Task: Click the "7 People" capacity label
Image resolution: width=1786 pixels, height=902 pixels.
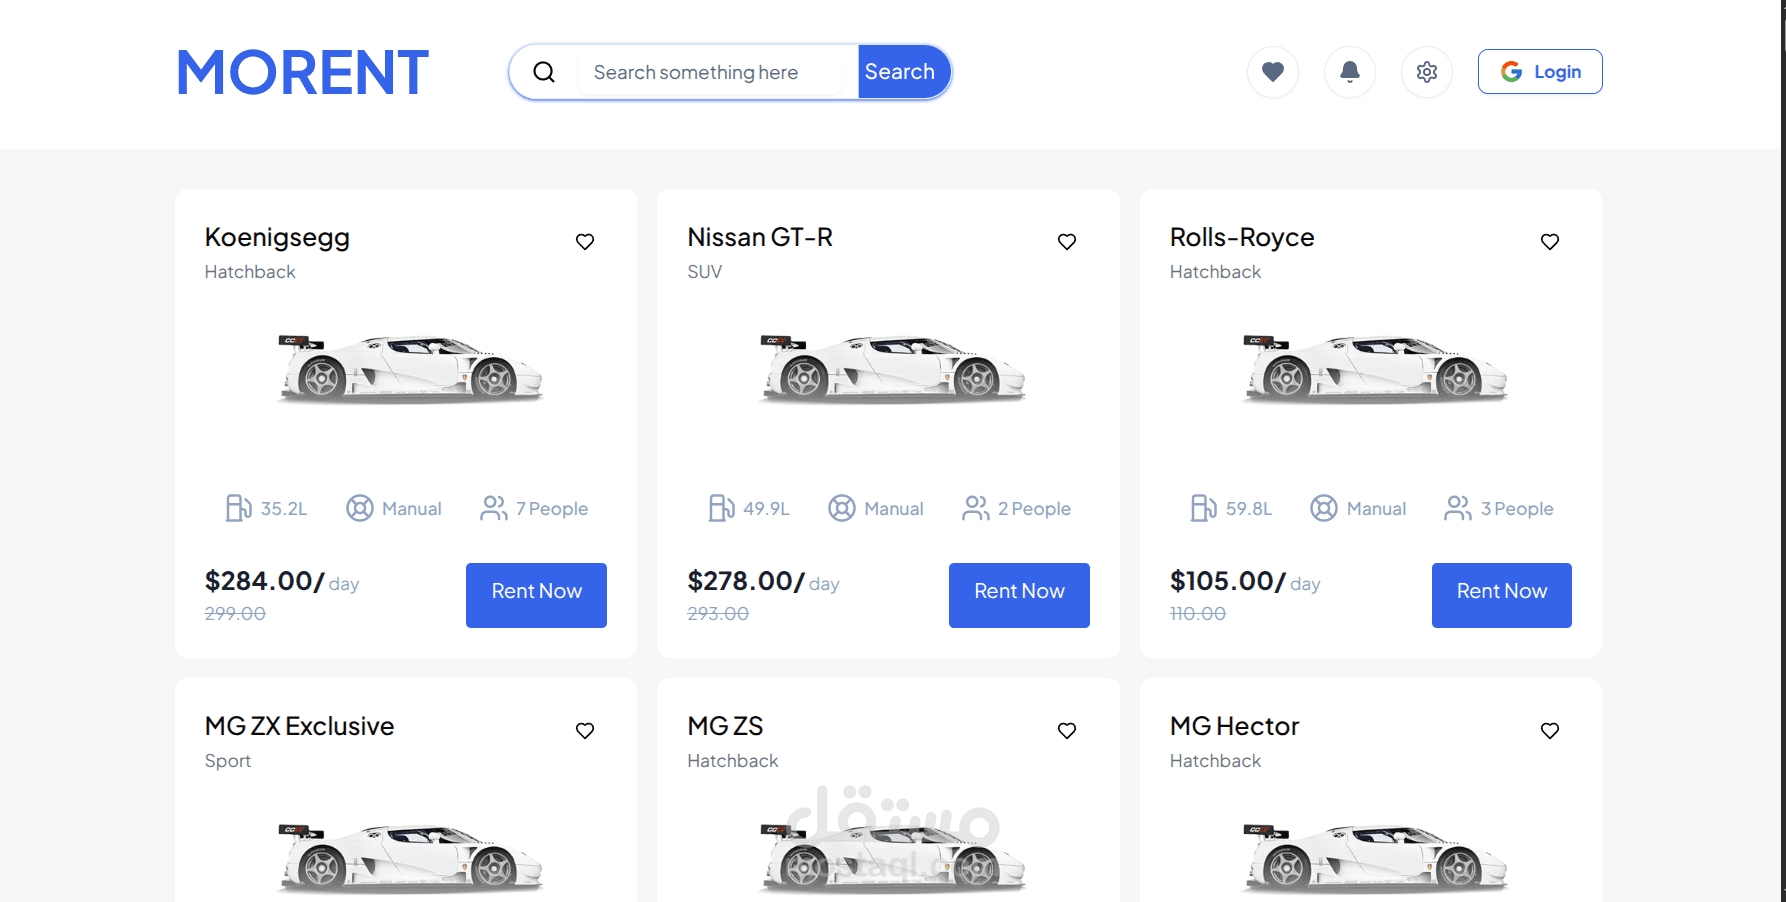Action: coord(552,509)
